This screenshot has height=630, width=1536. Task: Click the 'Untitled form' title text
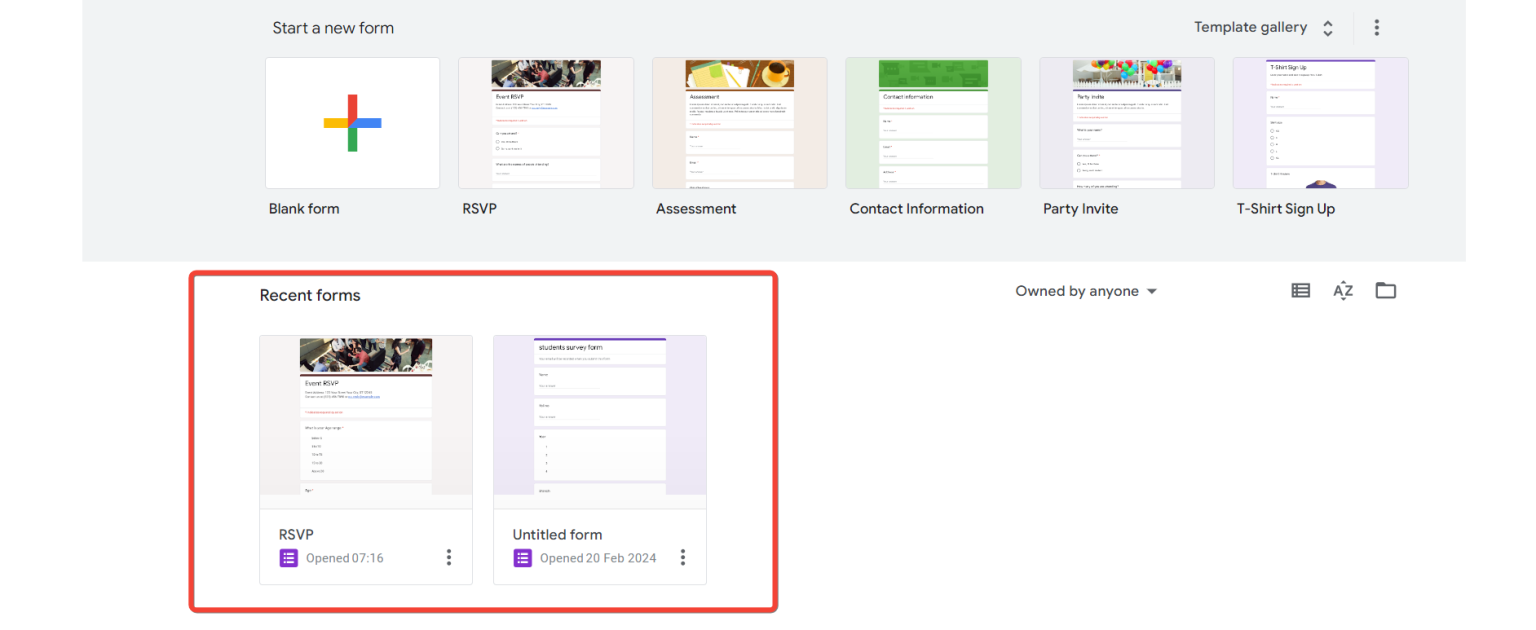(558, 535)
